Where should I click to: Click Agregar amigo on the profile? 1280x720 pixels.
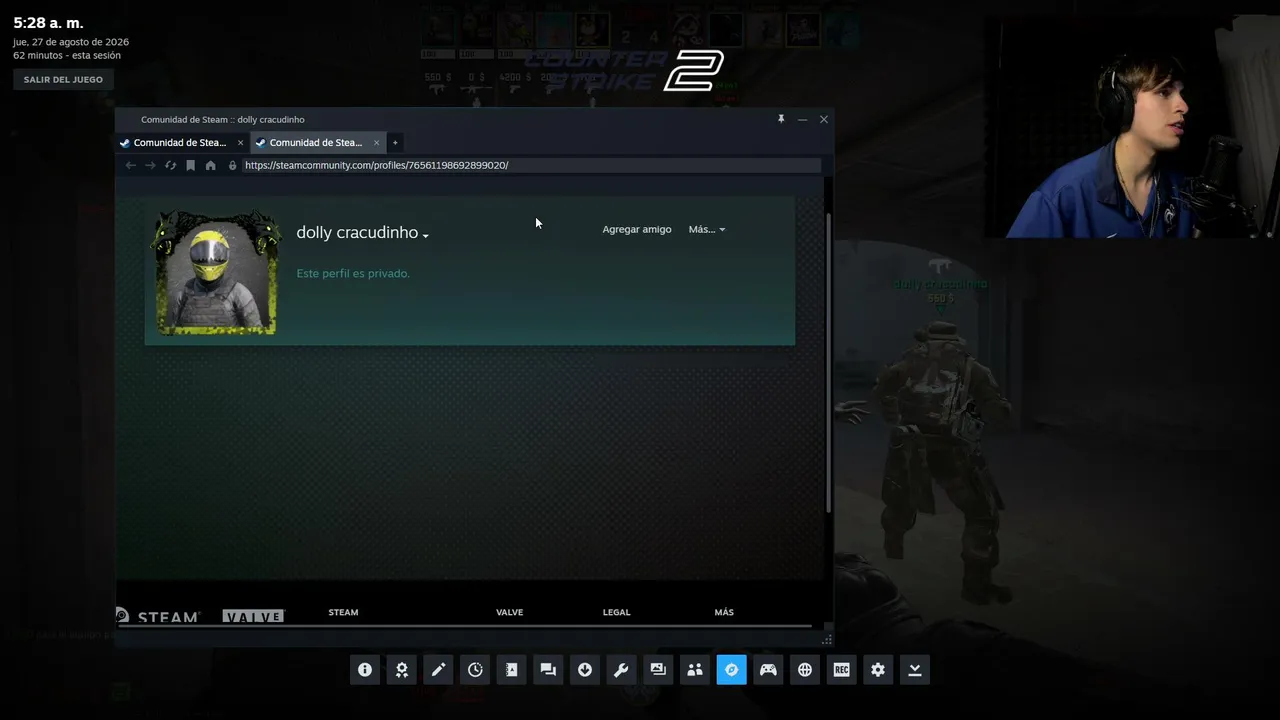coord(637,229)
